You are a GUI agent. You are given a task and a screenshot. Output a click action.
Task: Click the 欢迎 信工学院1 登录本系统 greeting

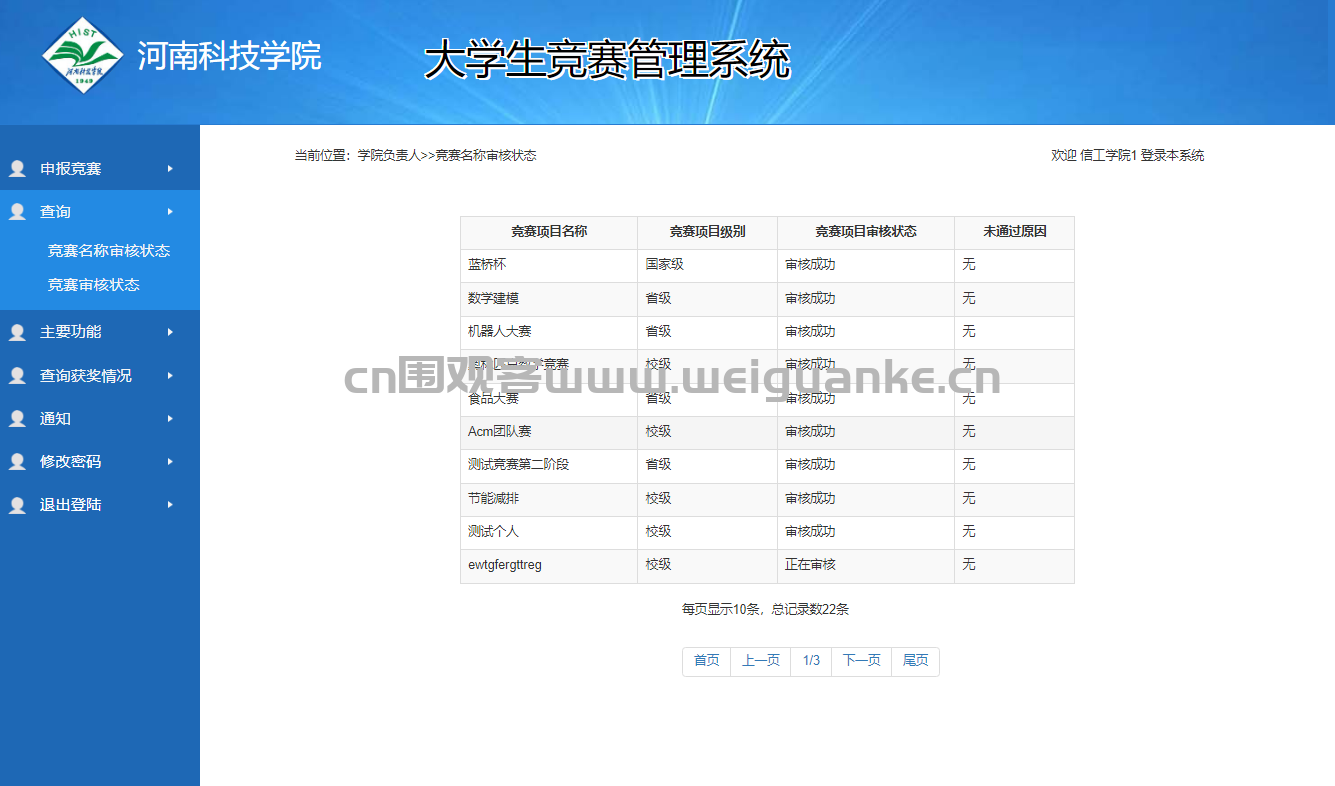click(1128, 156)
